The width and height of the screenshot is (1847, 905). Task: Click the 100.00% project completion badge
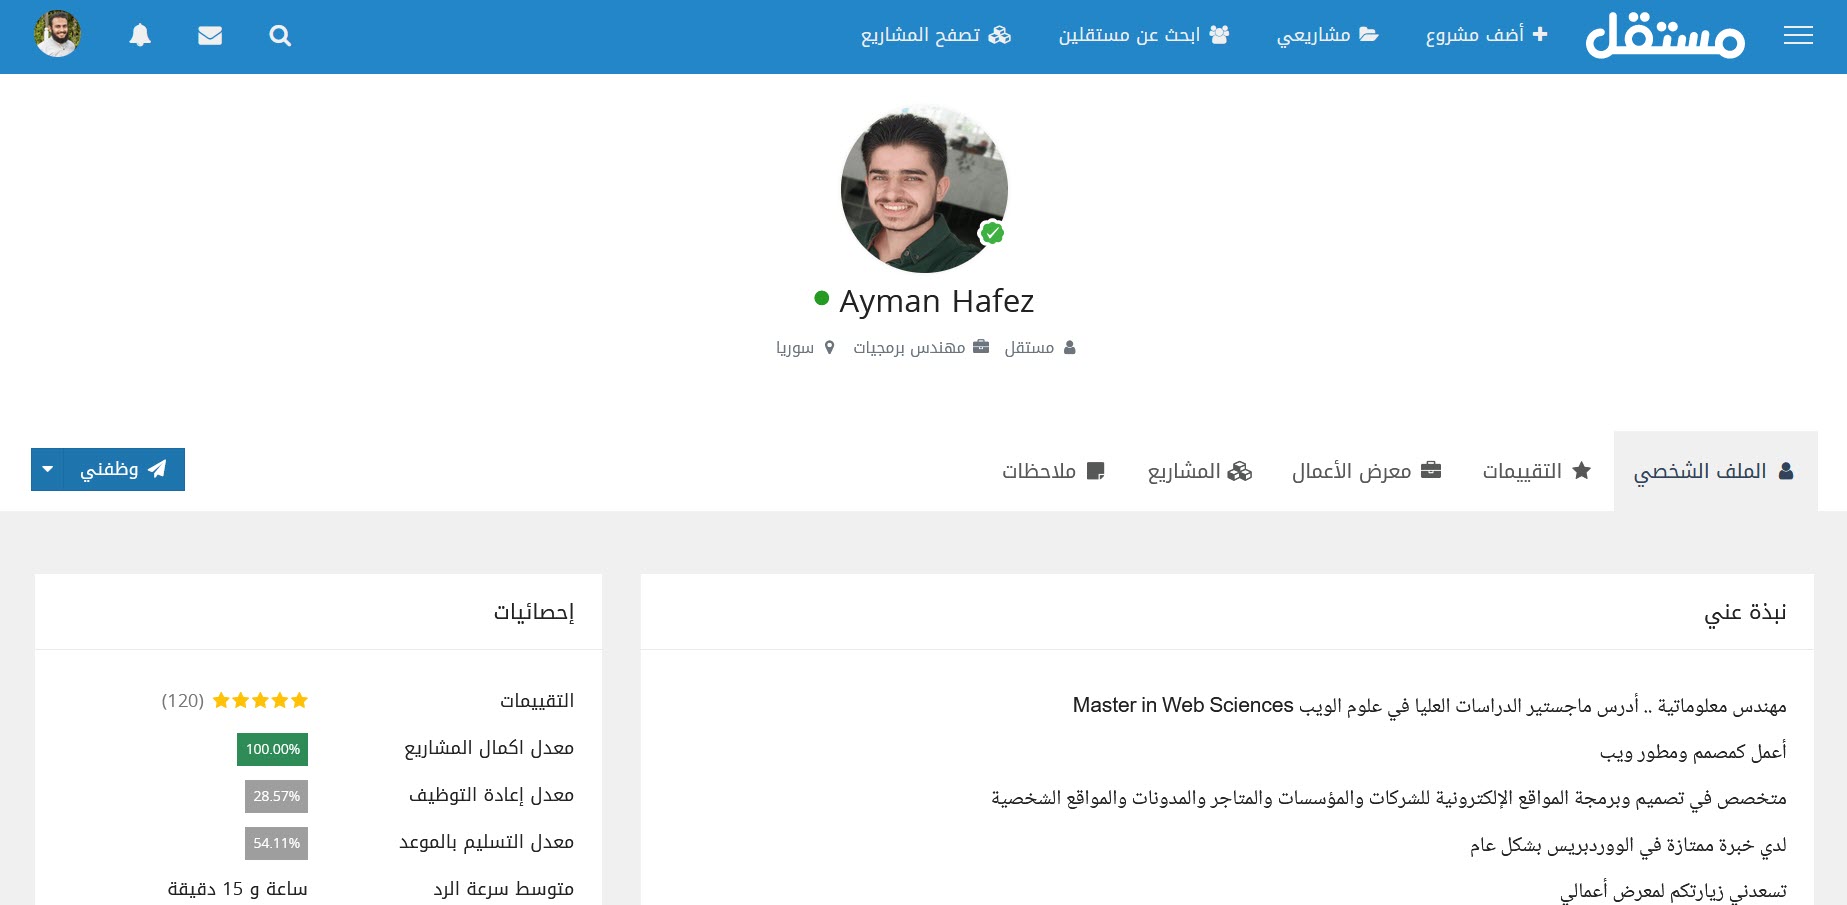(x=272, y=749)
